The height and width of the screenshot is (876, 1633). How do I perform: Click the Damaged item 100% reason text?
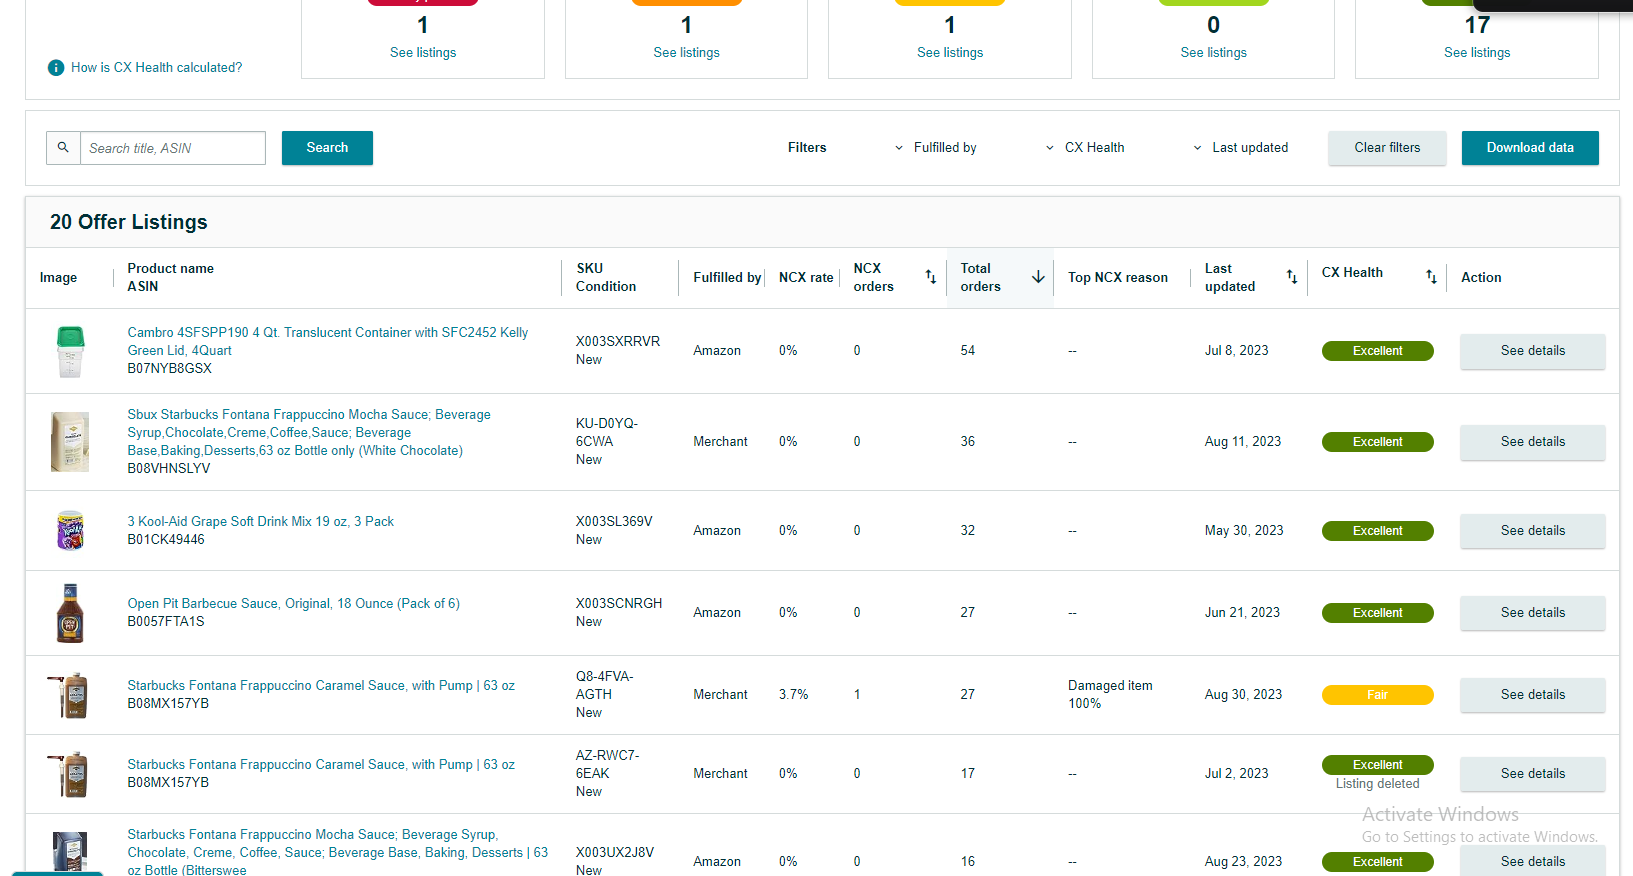[x=1110, y=695]
